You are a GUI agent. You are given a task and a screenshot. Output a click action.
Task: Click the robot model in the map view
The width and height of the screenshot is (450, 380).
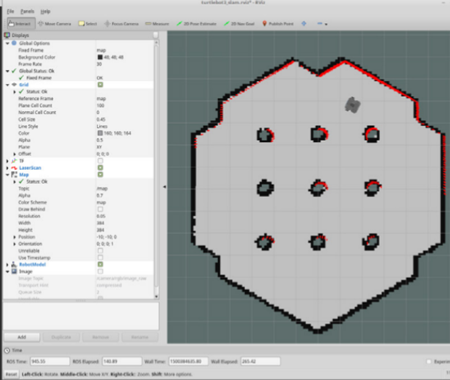click(x=352, y=105)
